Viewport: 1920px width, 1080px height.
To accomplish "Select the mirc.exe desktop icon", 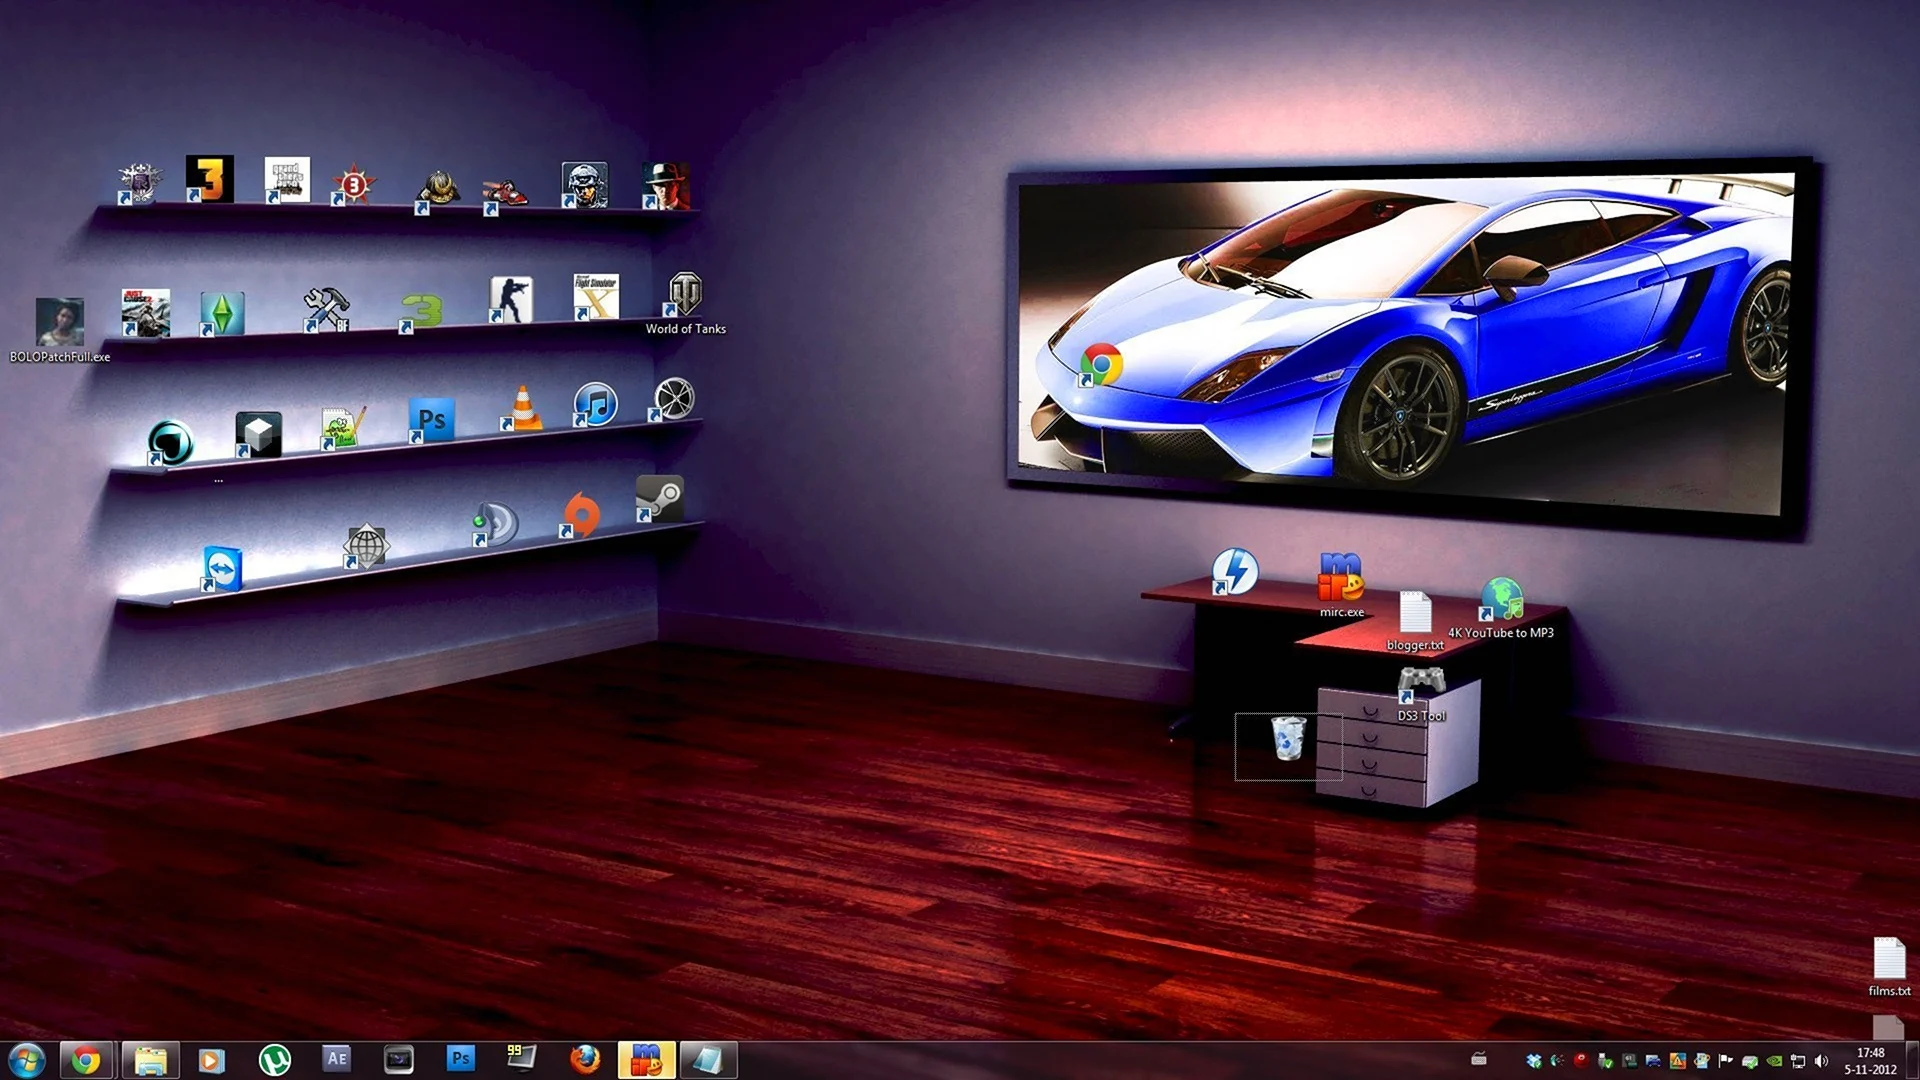I will (1341, 577).
